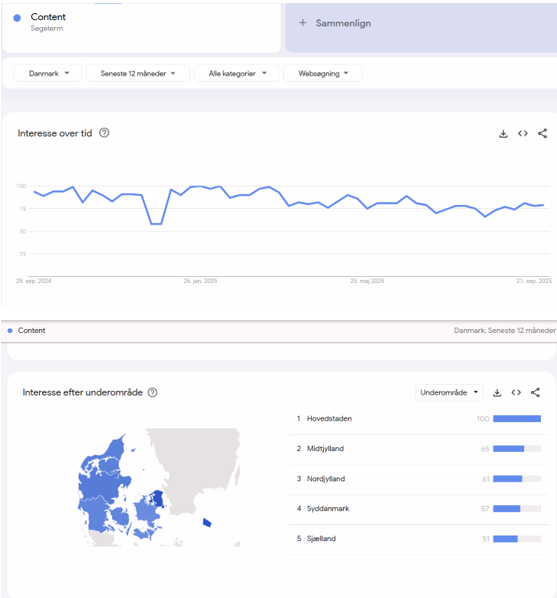Click the Interesse efter underområde heading
This screenshot has height=598, width=557.
pyautogui.click(x=82, y=392)
